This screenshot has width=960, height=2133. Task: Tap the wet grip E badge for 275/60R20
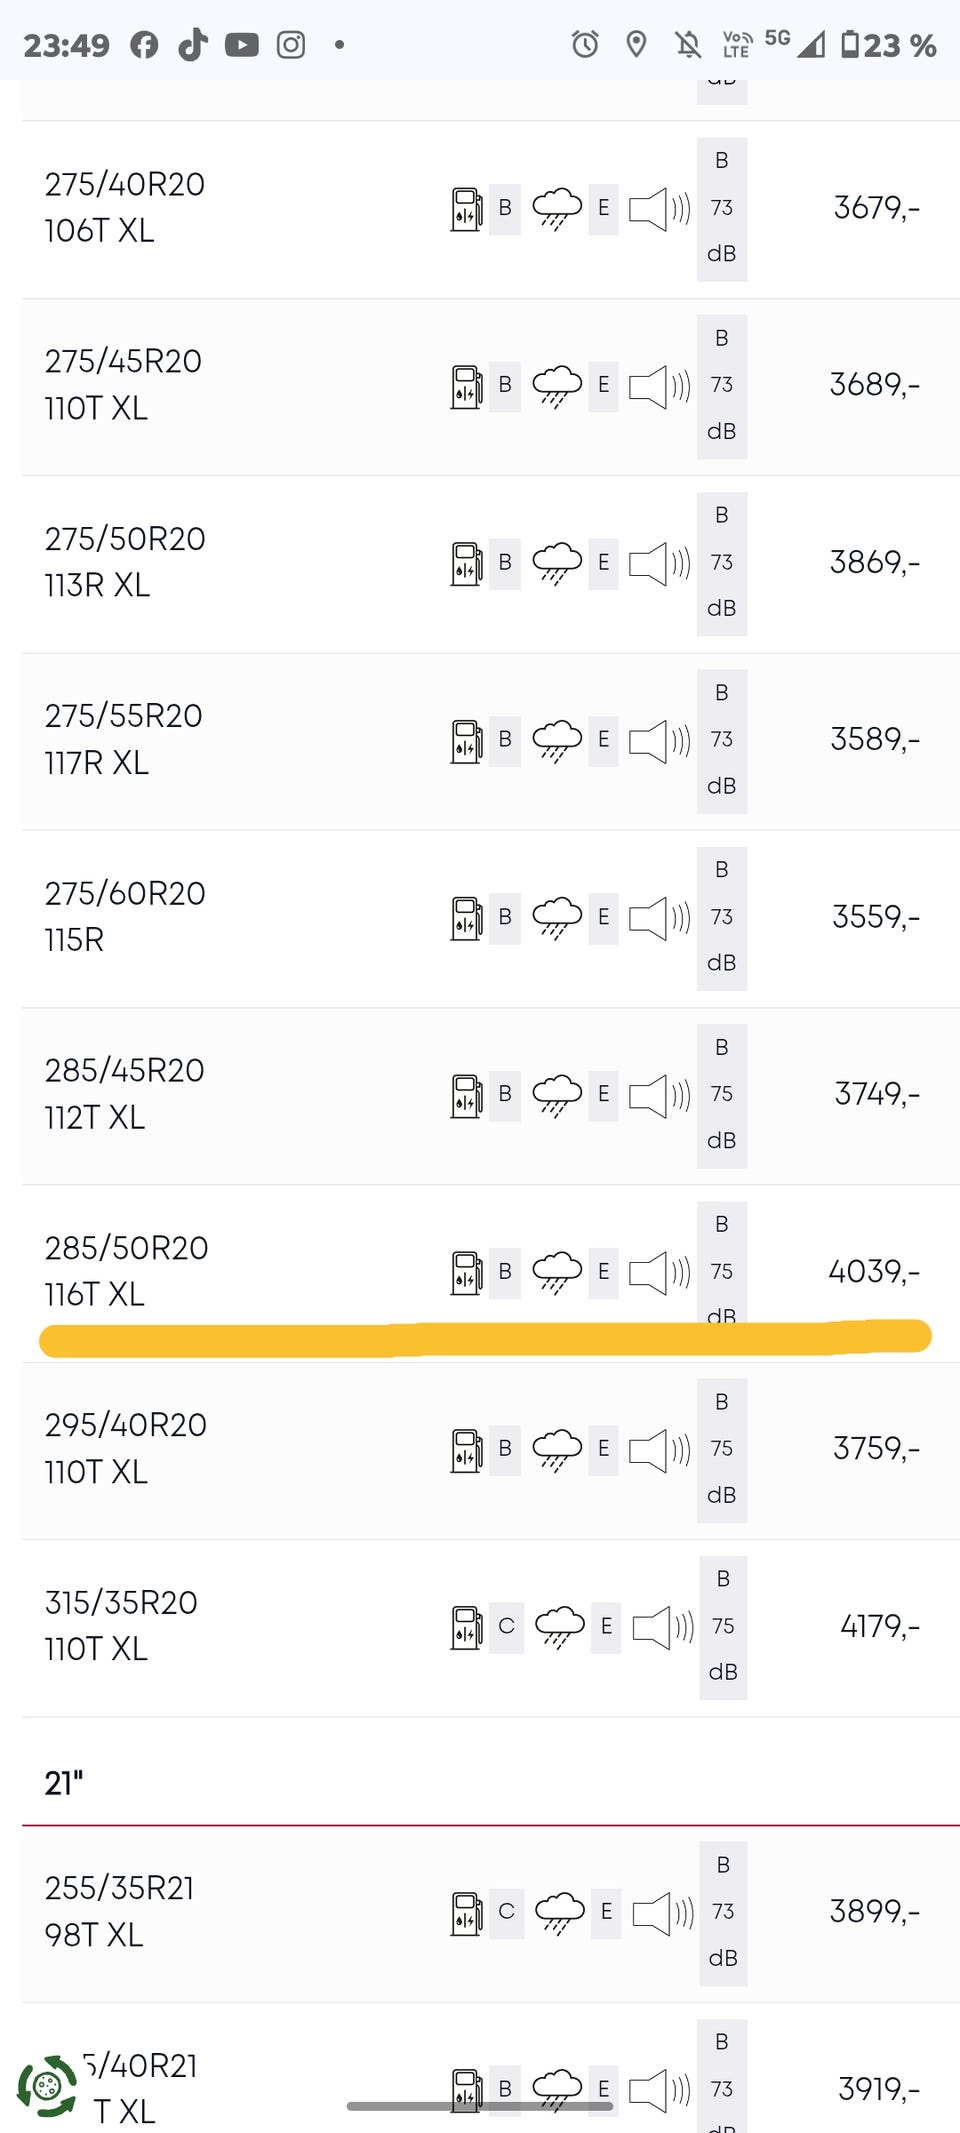pyautogui.click(x=603, y=917)
